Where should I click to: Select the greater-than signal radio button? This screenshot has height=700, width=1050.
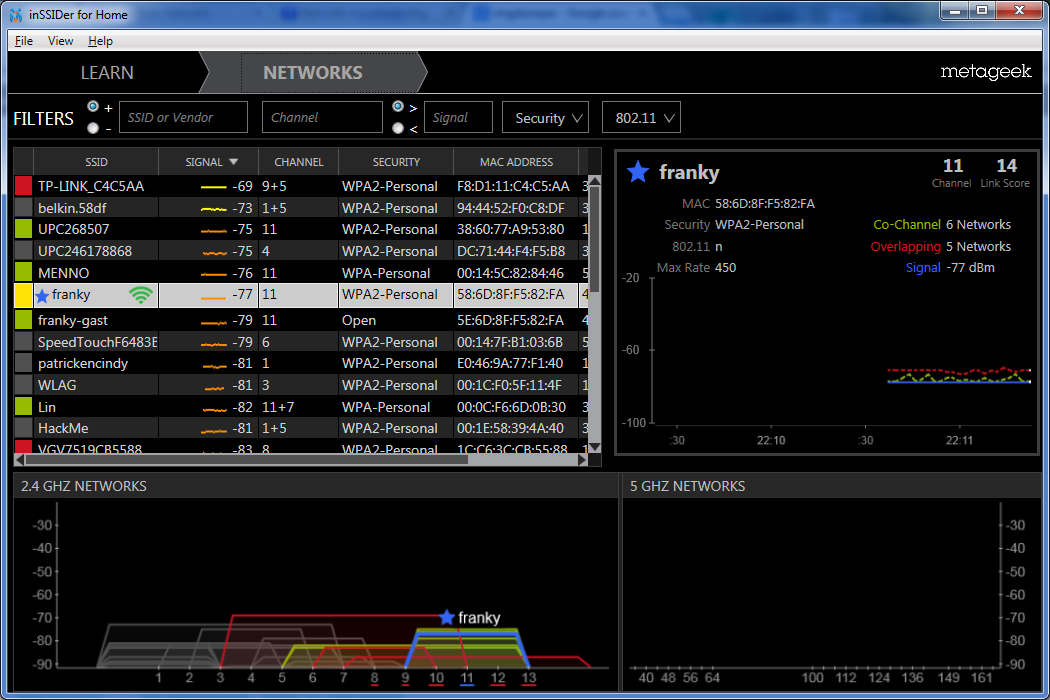tap(398, 107)
